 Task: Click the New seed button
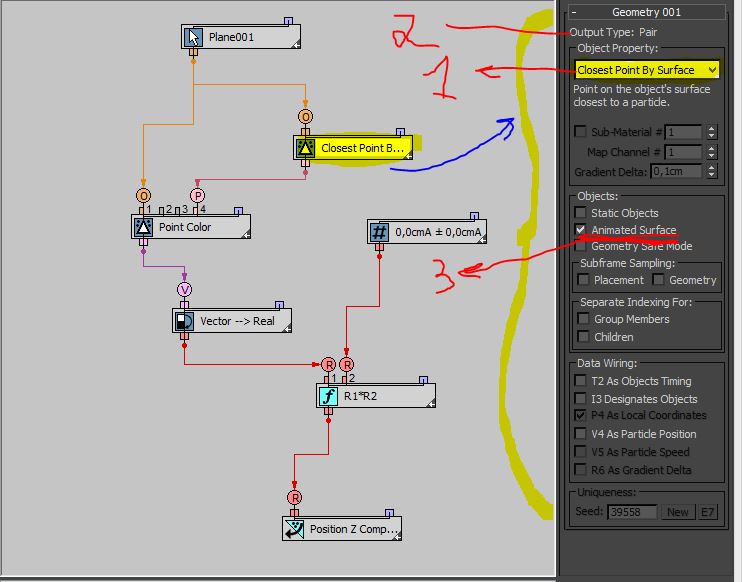point(678,512)
